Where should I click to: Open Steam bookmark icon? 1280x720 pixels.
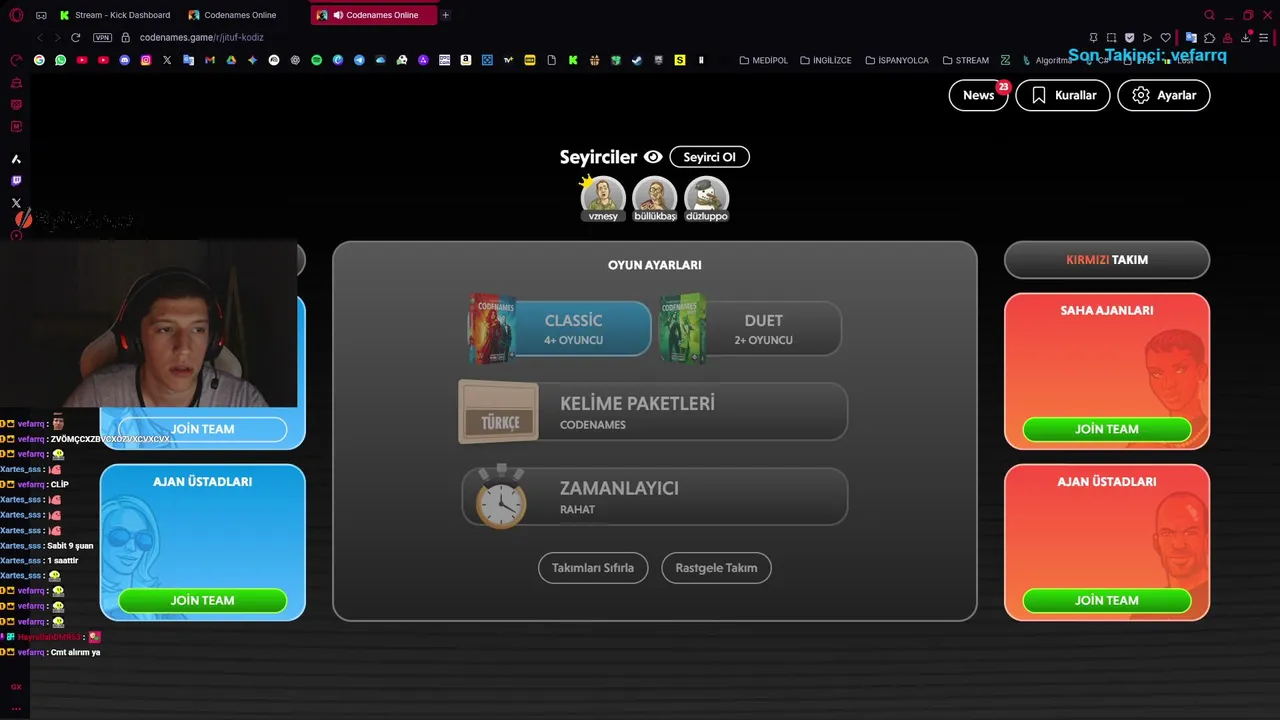click(x=637, y=60)
